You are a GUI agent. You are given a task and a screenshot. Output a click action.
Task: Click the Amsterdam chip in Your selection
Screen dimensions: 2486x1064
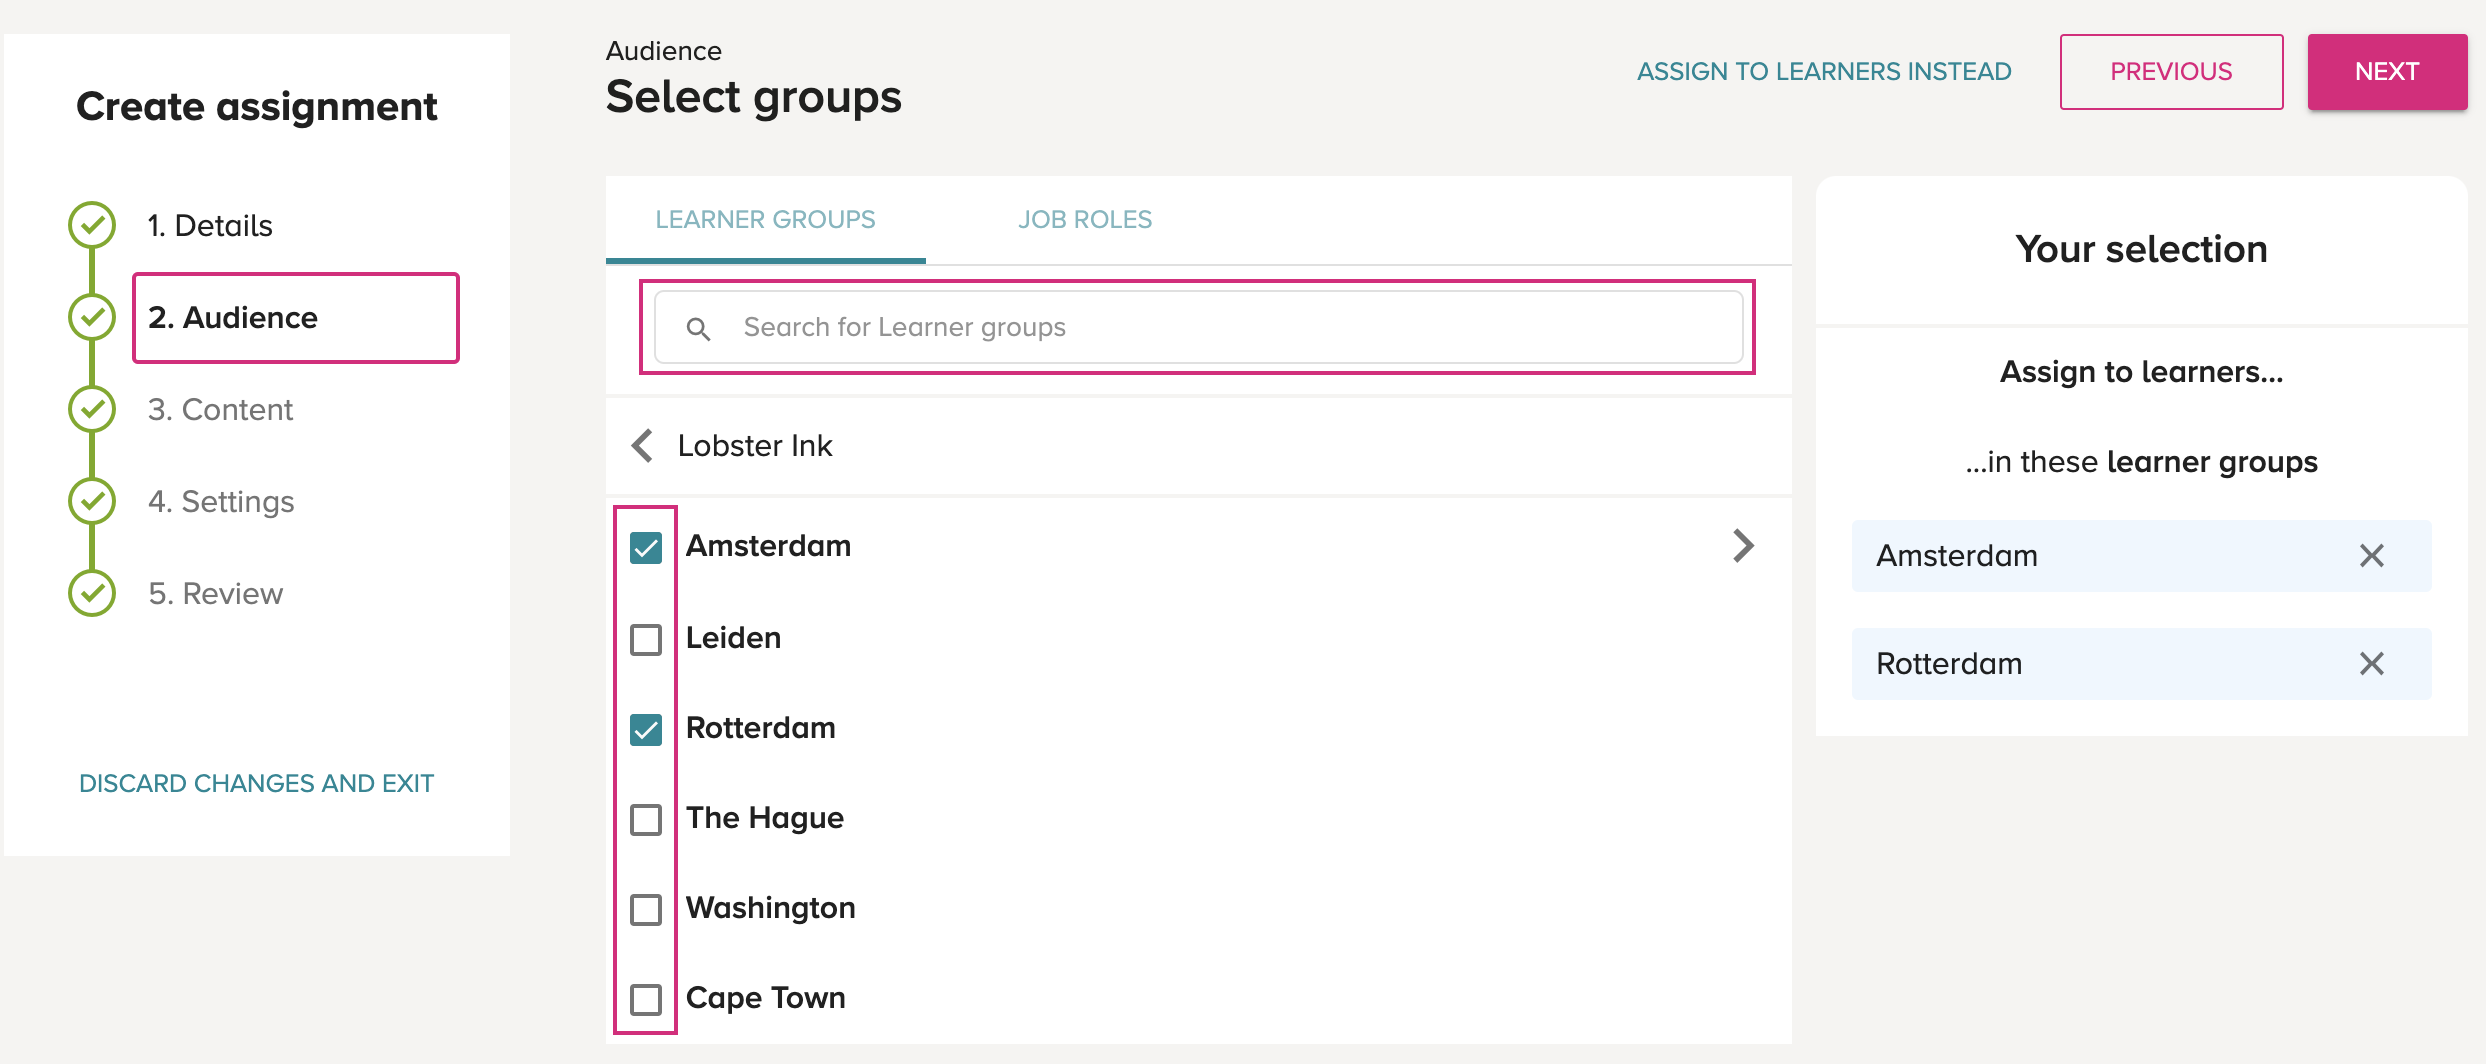[x=2142, y=556]
